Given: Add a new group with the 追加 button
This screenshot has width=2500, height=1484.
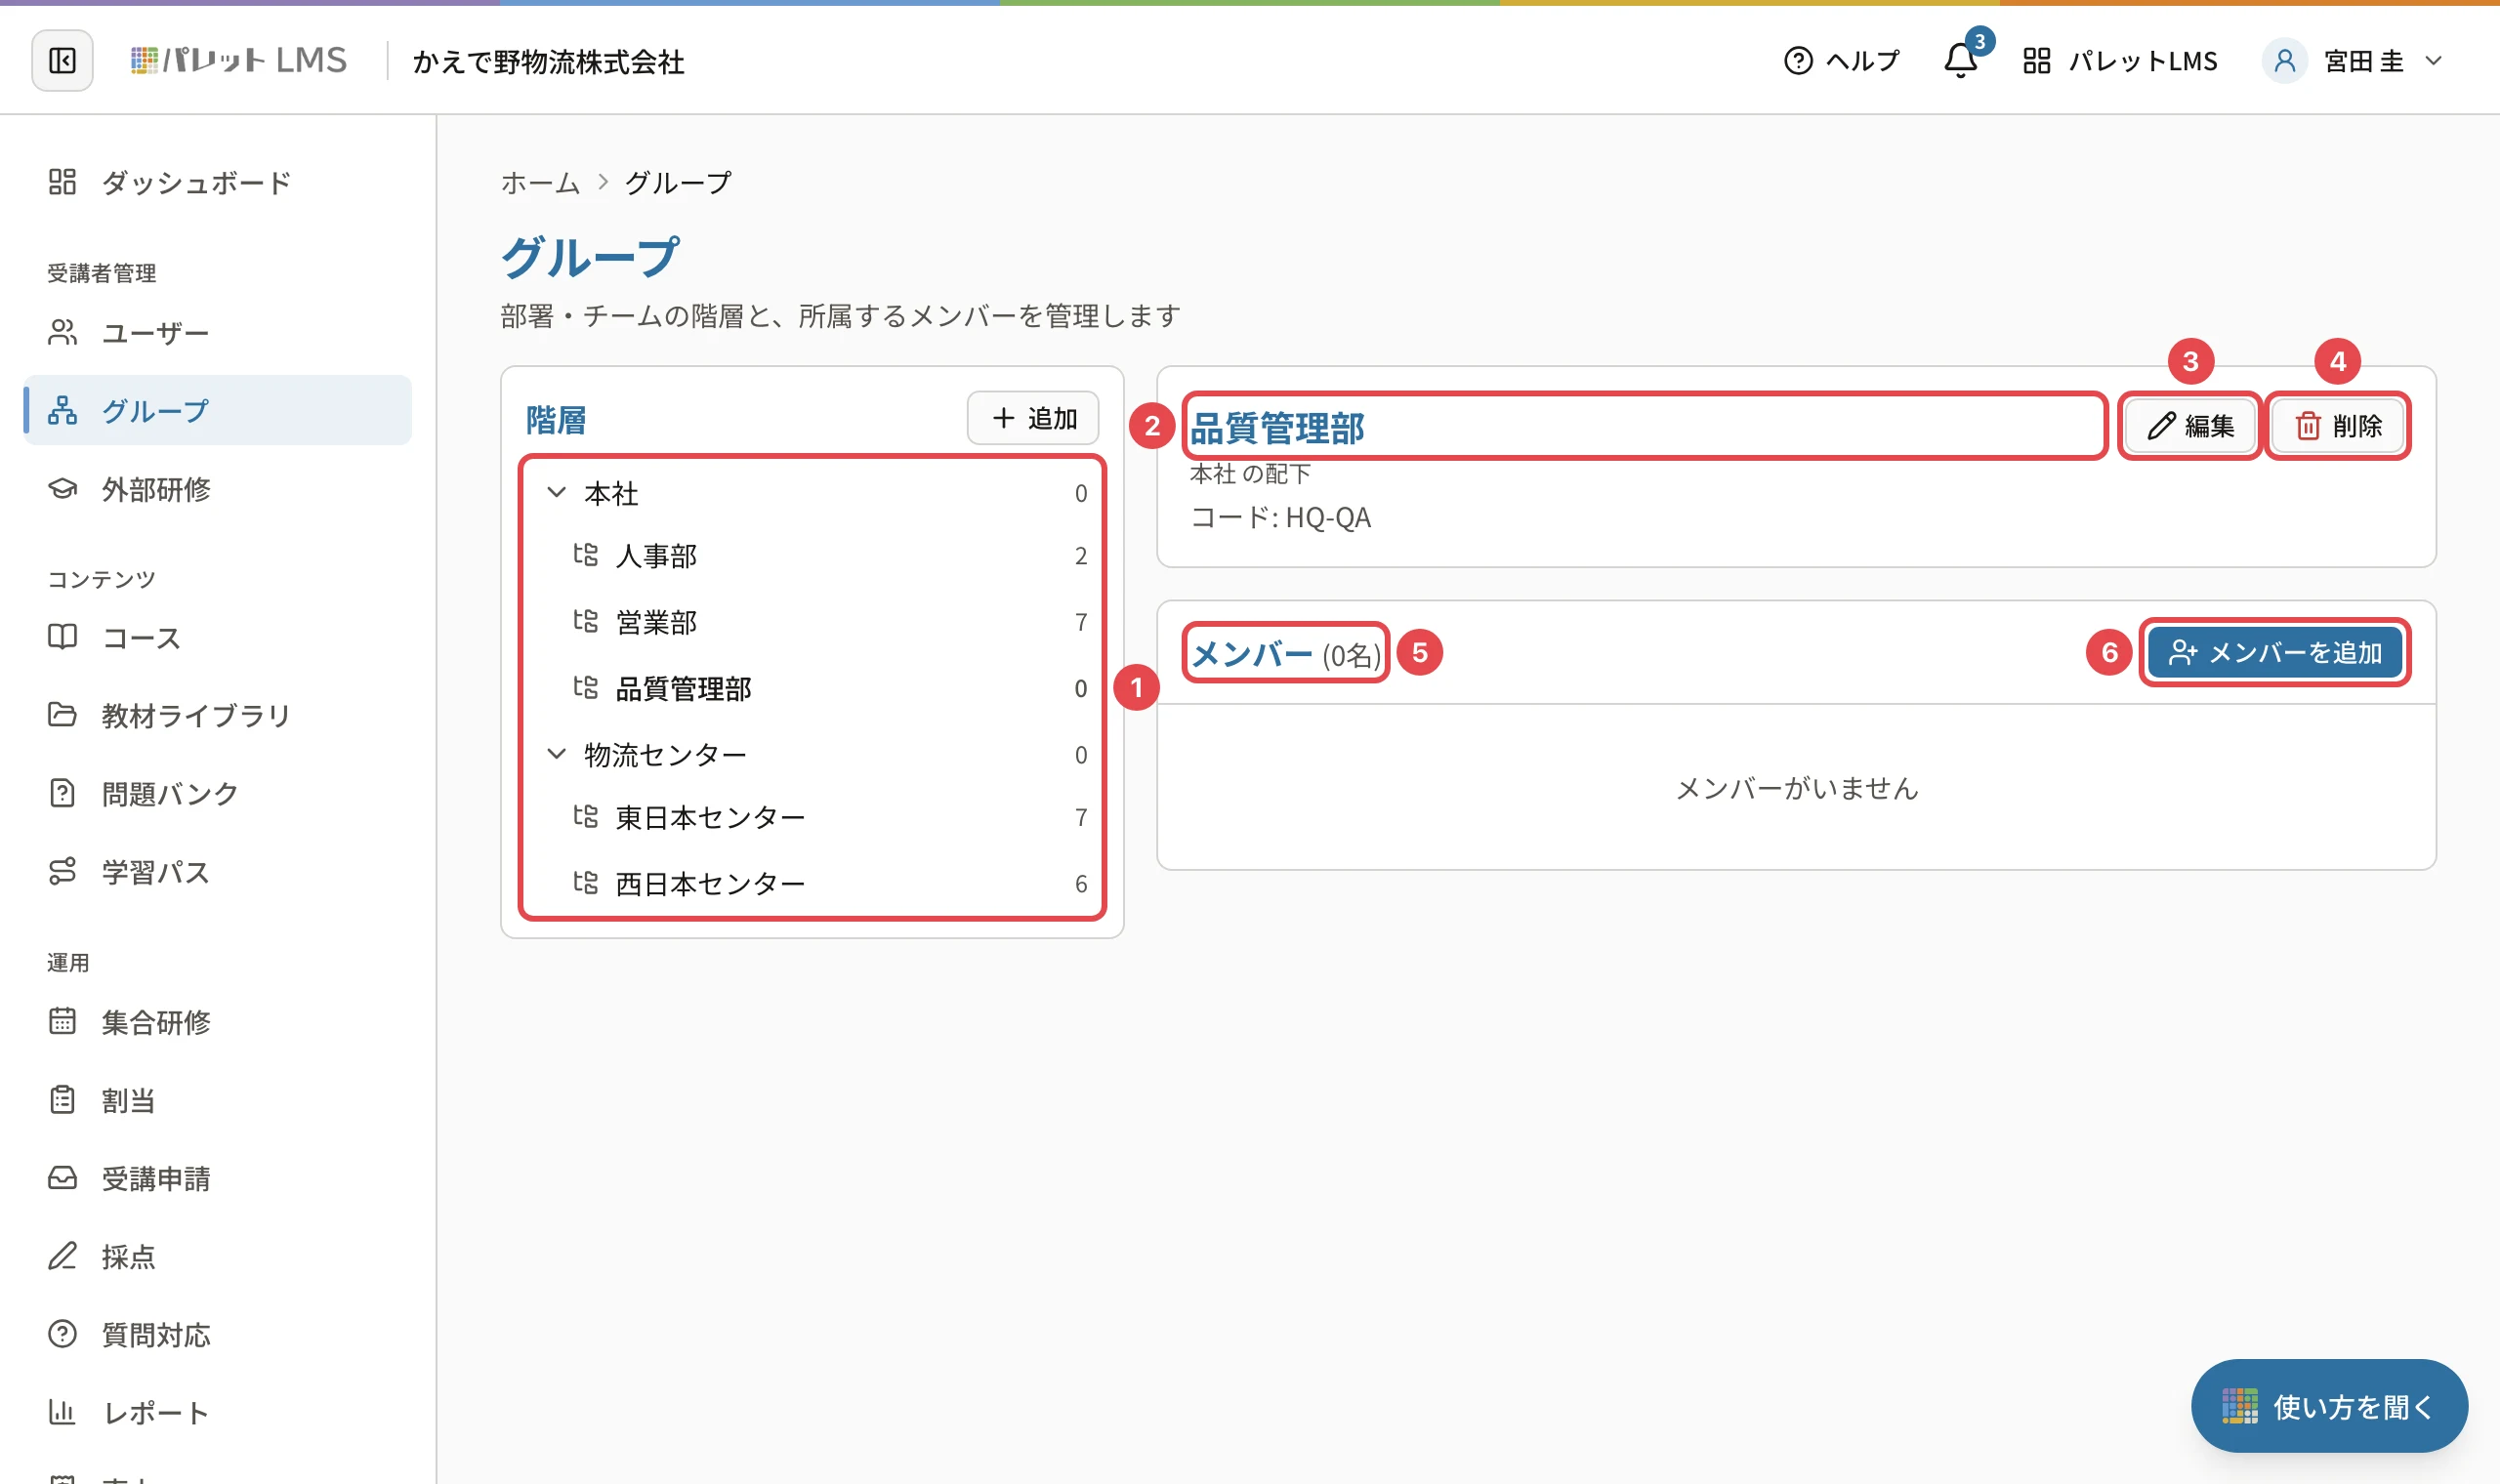Looking at the screenshot, I should coord(1033,418).
